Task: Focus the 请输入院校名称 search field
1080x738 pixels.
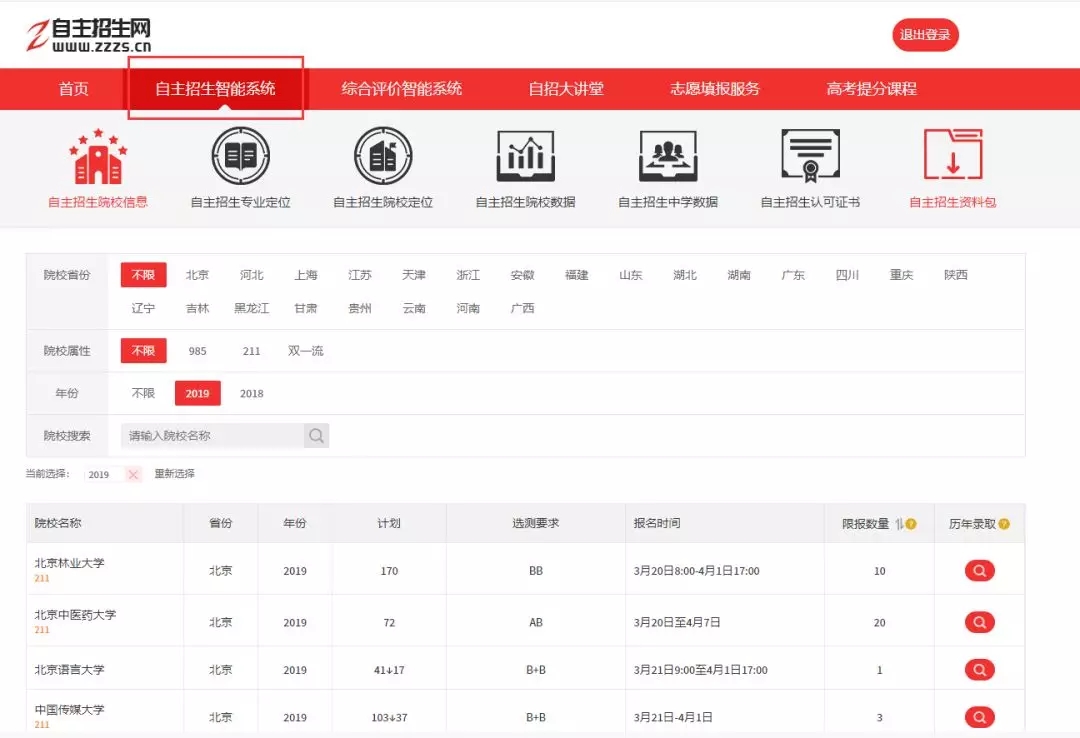Action: click(x=212, y=436)
